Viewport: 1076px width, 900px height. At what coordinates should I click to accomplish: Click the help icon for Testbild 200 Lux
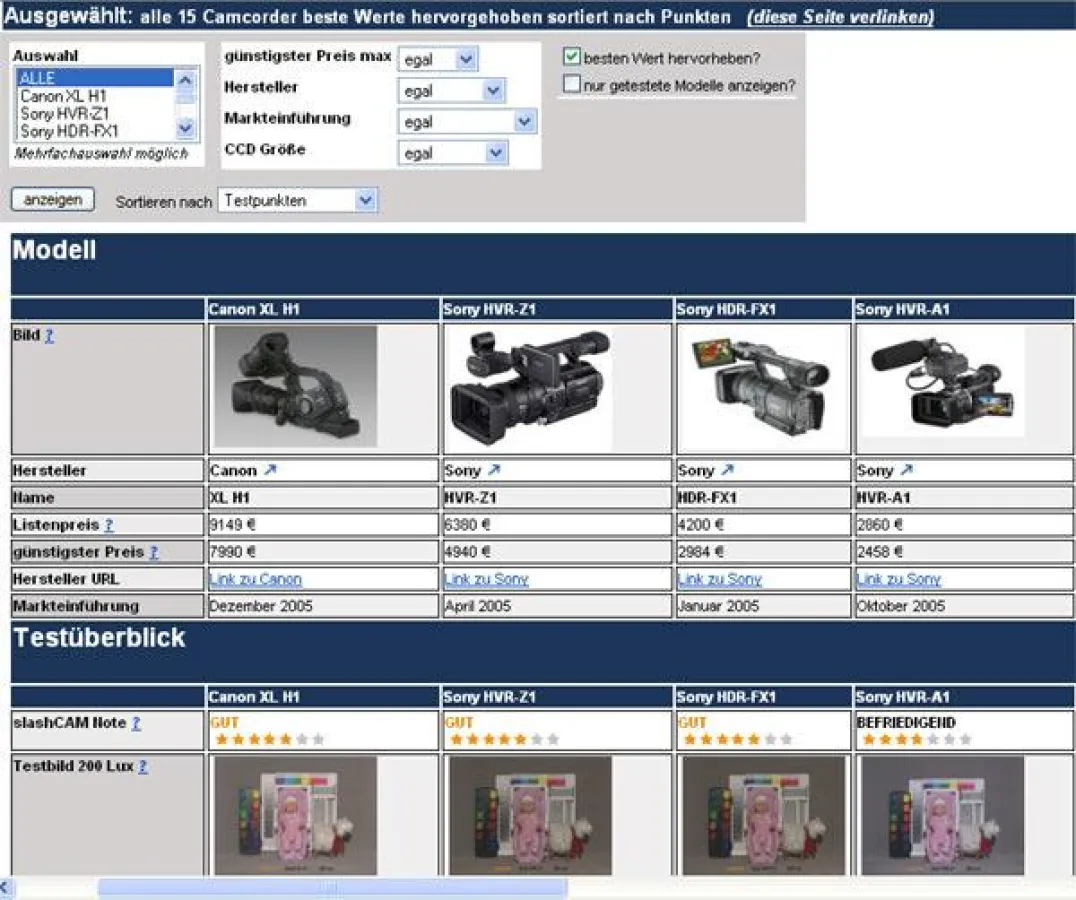coord(143,767)
